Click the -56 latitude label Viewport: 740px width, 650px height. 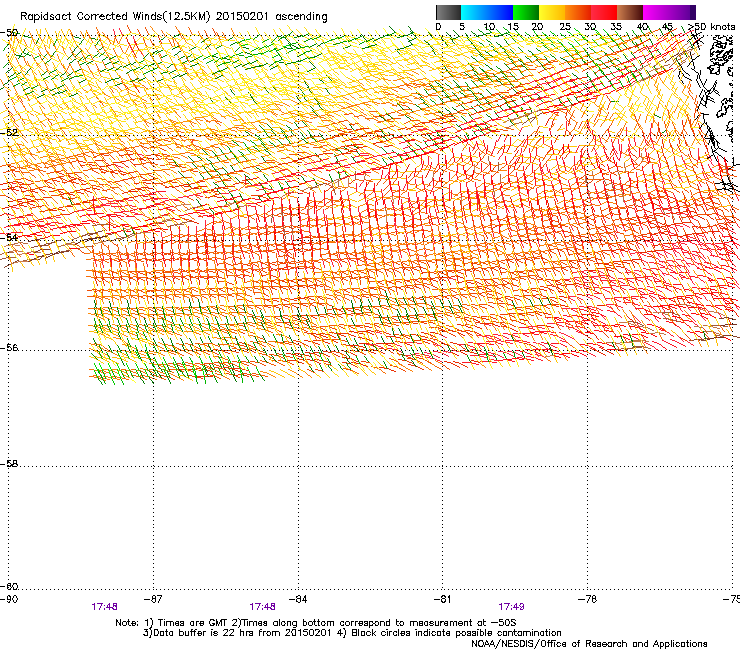click(9, 347)
